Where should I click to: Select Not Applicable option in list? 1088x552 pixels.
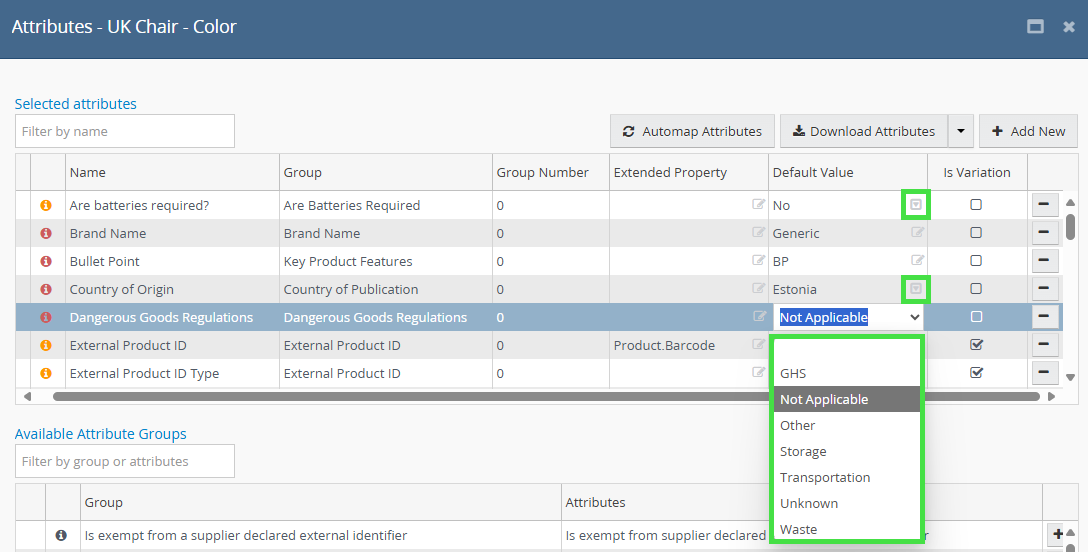[847, 399]
